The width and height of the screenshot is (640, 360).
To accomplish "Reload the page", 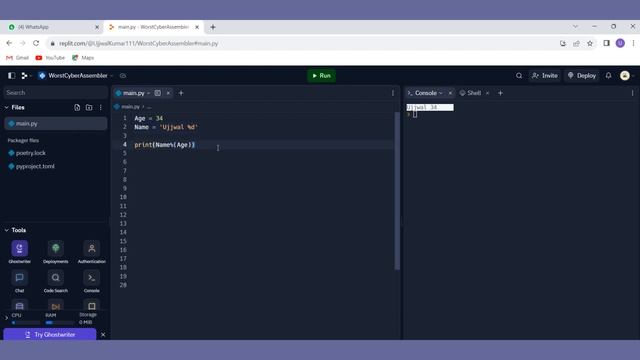I will [36, 43].
